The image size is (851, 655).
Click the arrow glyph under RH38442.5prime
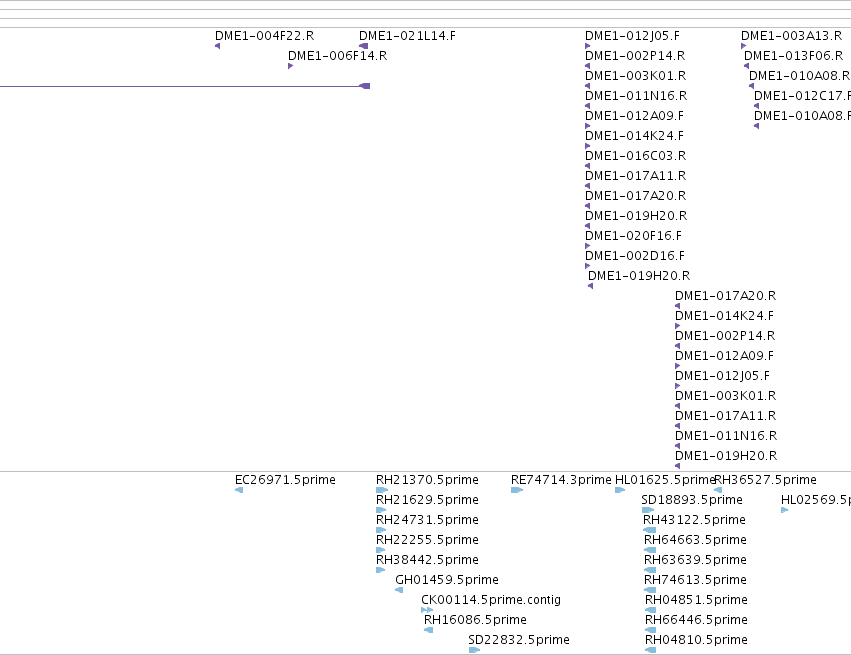coord(380,570)
